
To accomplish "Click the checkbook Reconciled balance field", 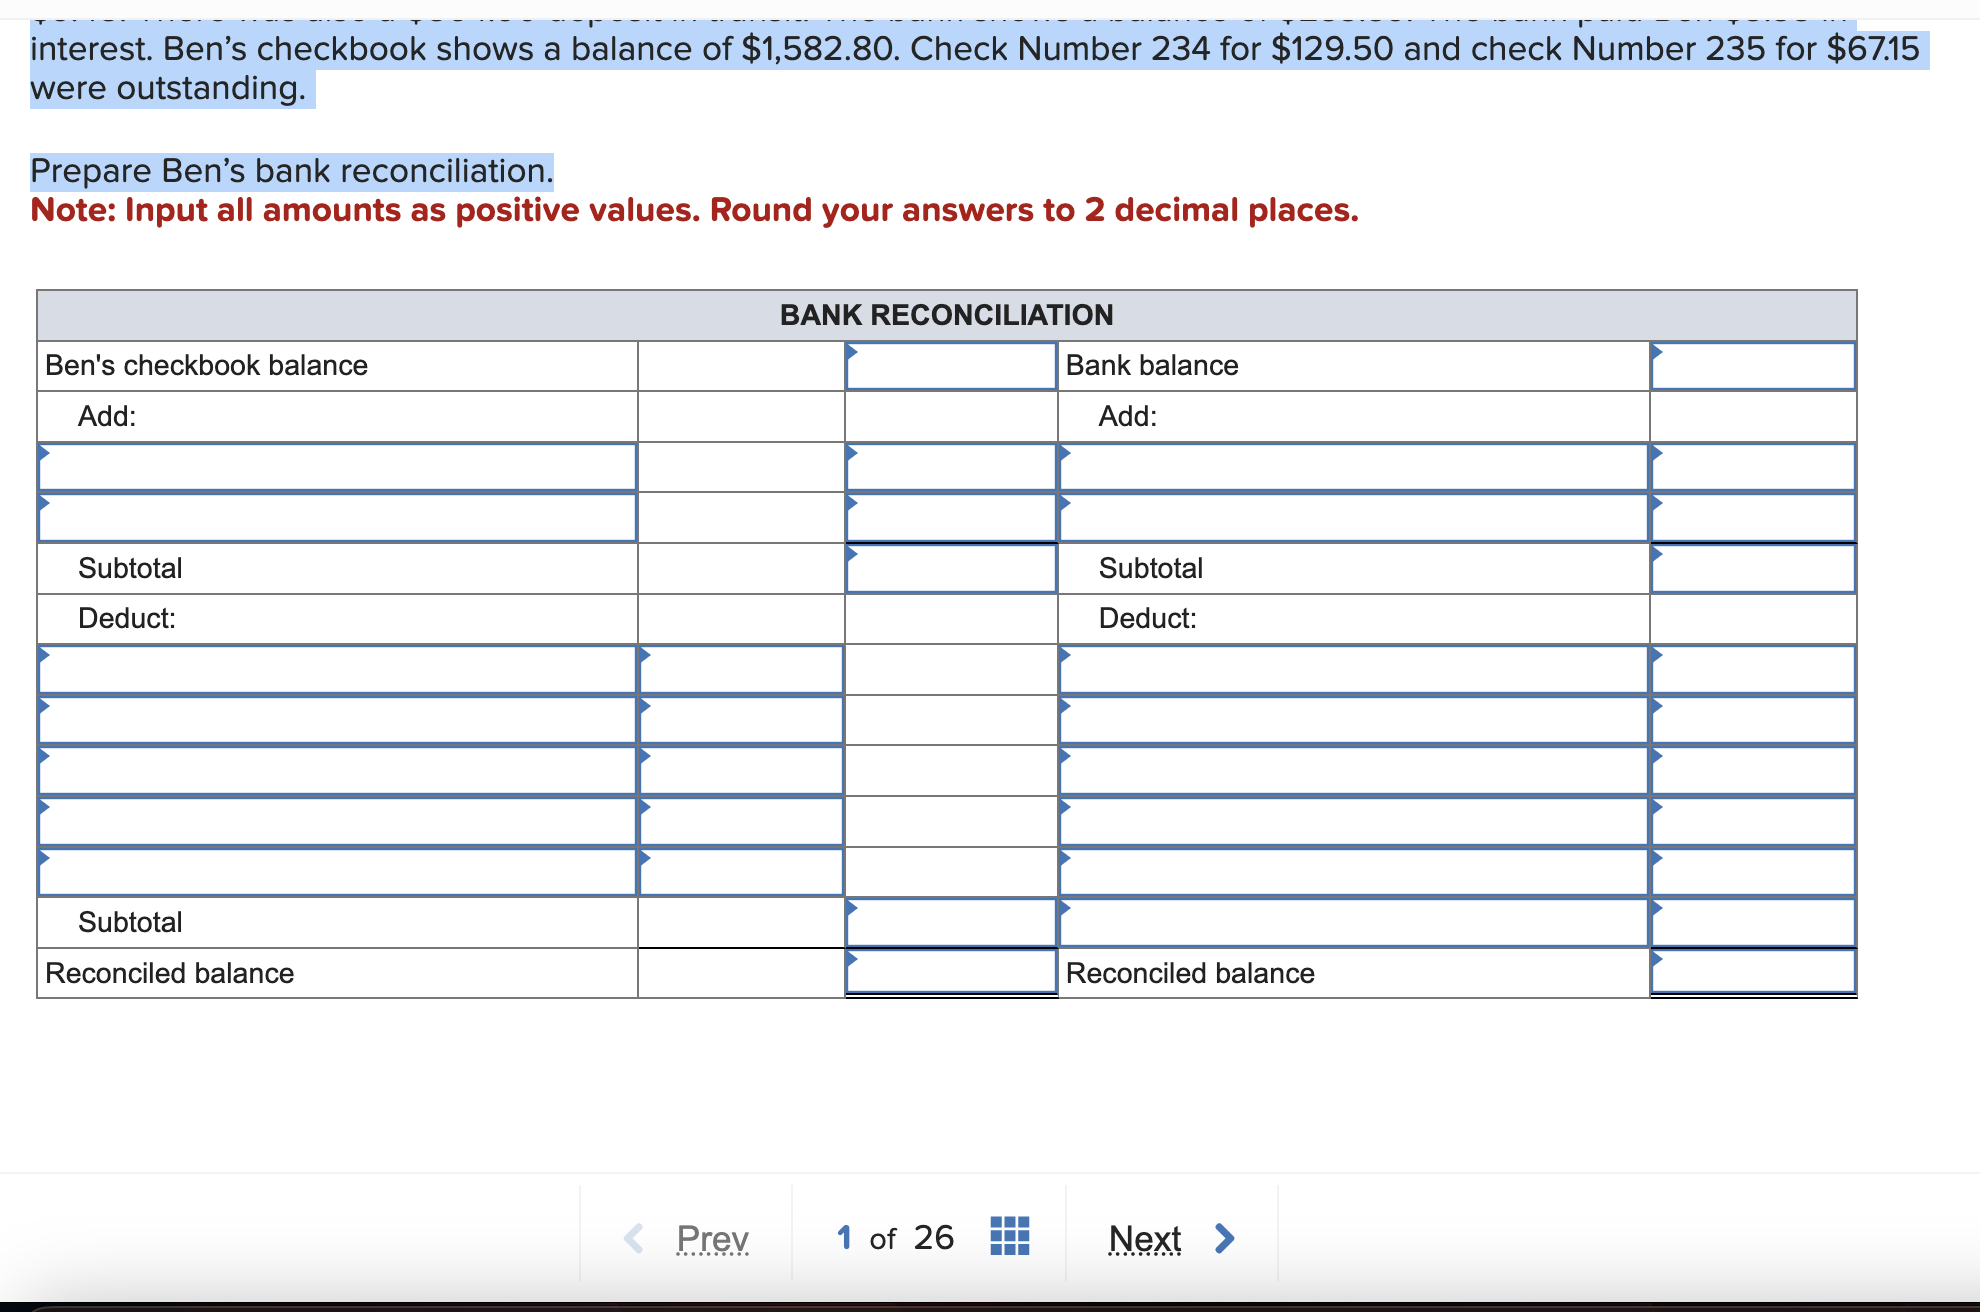I will (x=949, y=972).
